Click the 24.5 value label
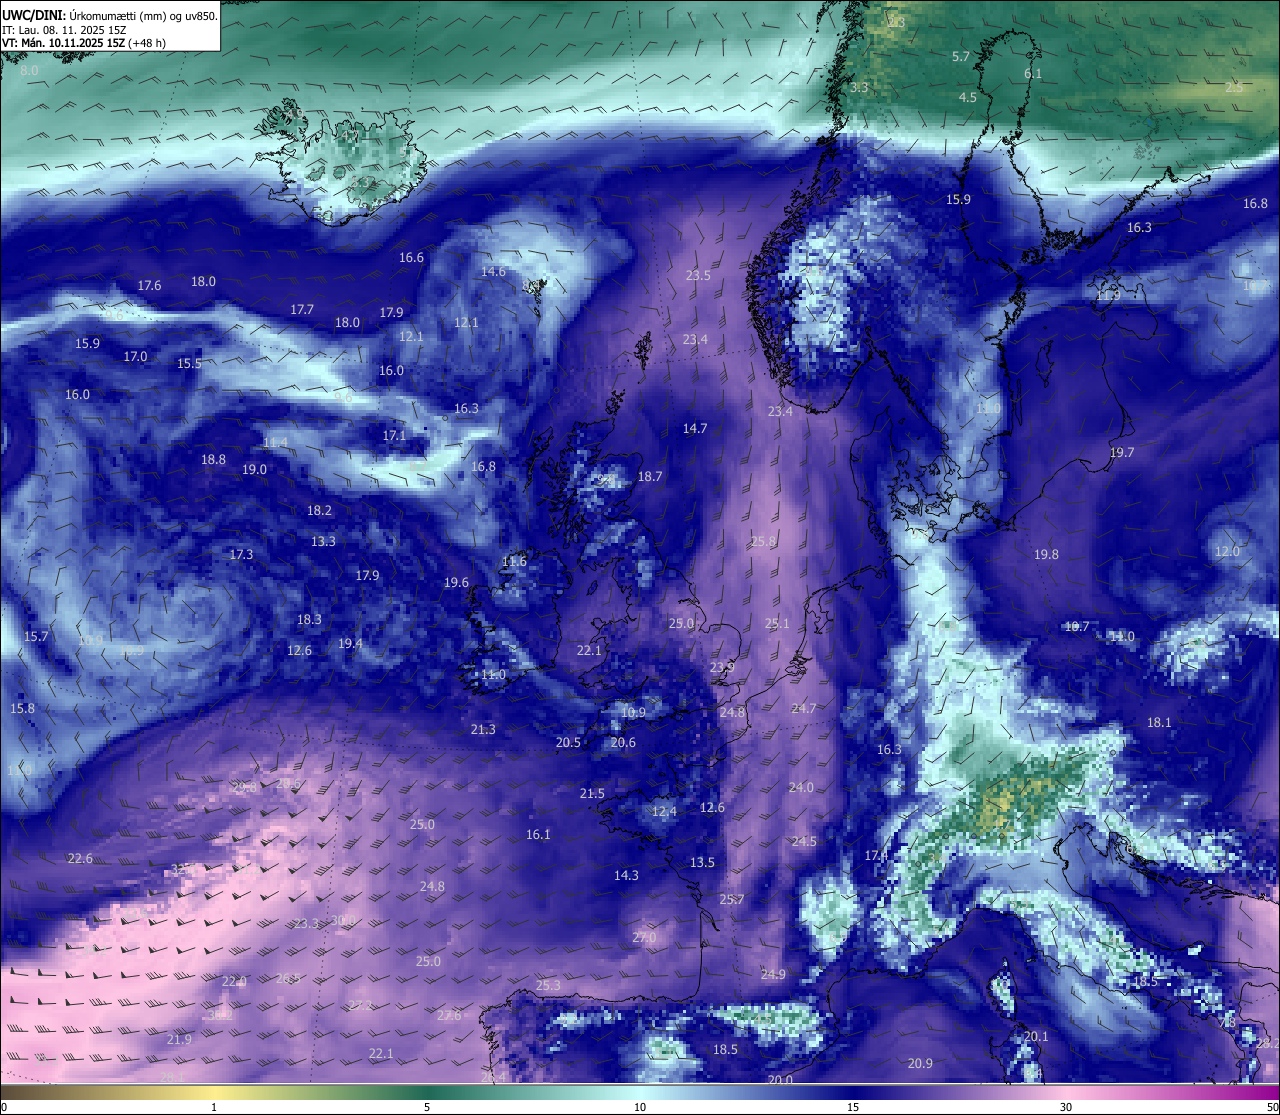 click(804, 841)
